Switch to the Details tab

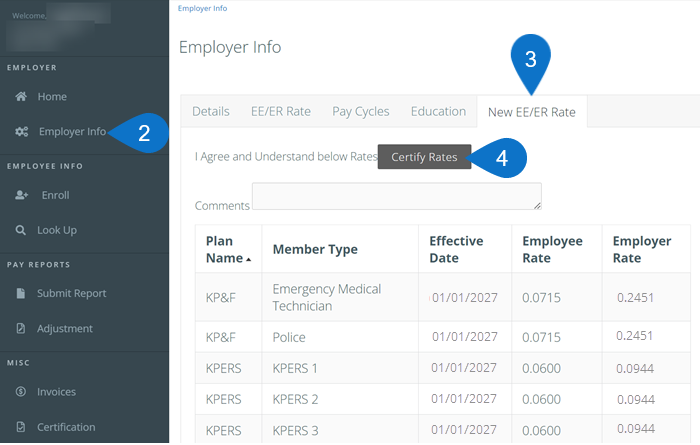pyautogui.click(x=210, y=112)
